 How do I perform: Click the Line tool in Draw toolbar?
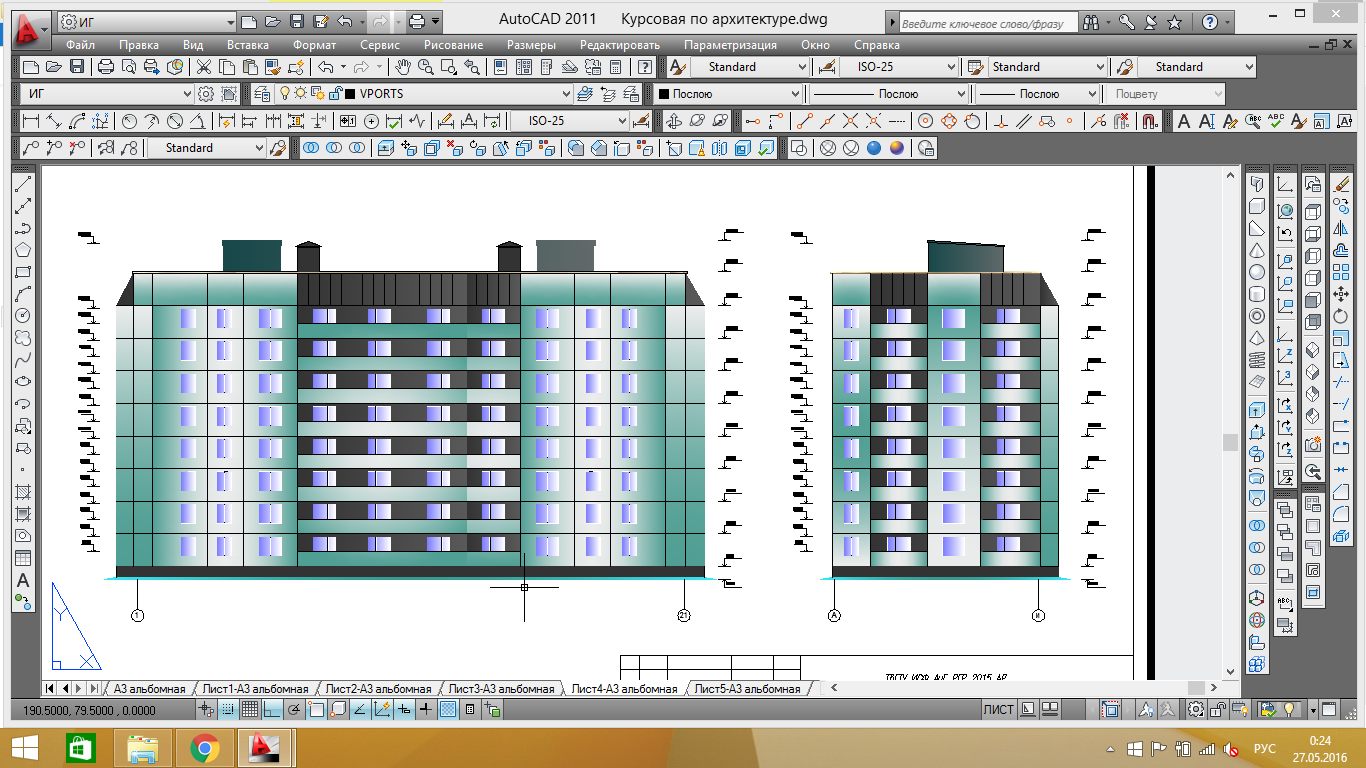[x=23, y=184]
